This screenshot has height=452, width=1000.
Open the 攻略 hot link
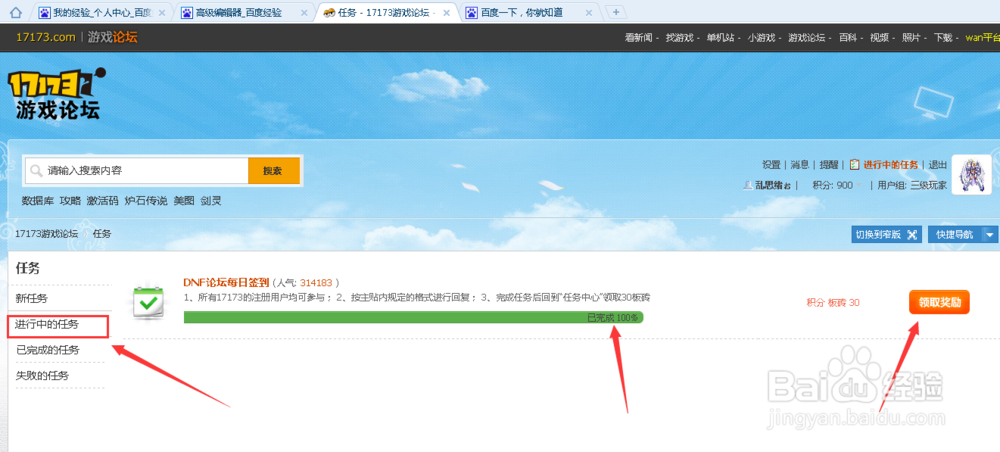point(70,201)
